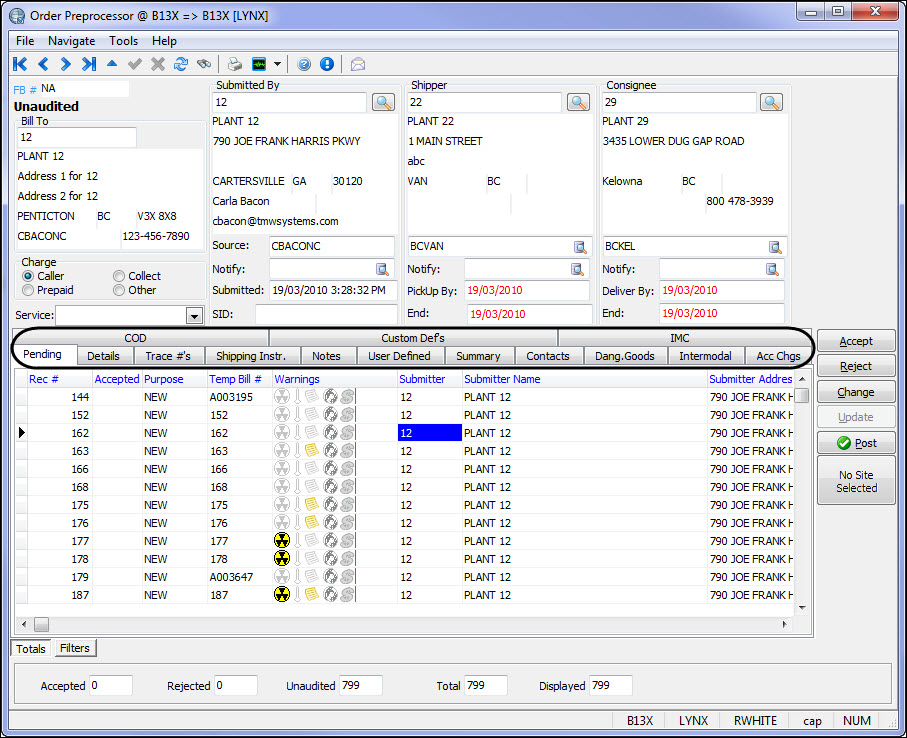
Task: Click the printer icon in toolbar
Action: [234, 64]
